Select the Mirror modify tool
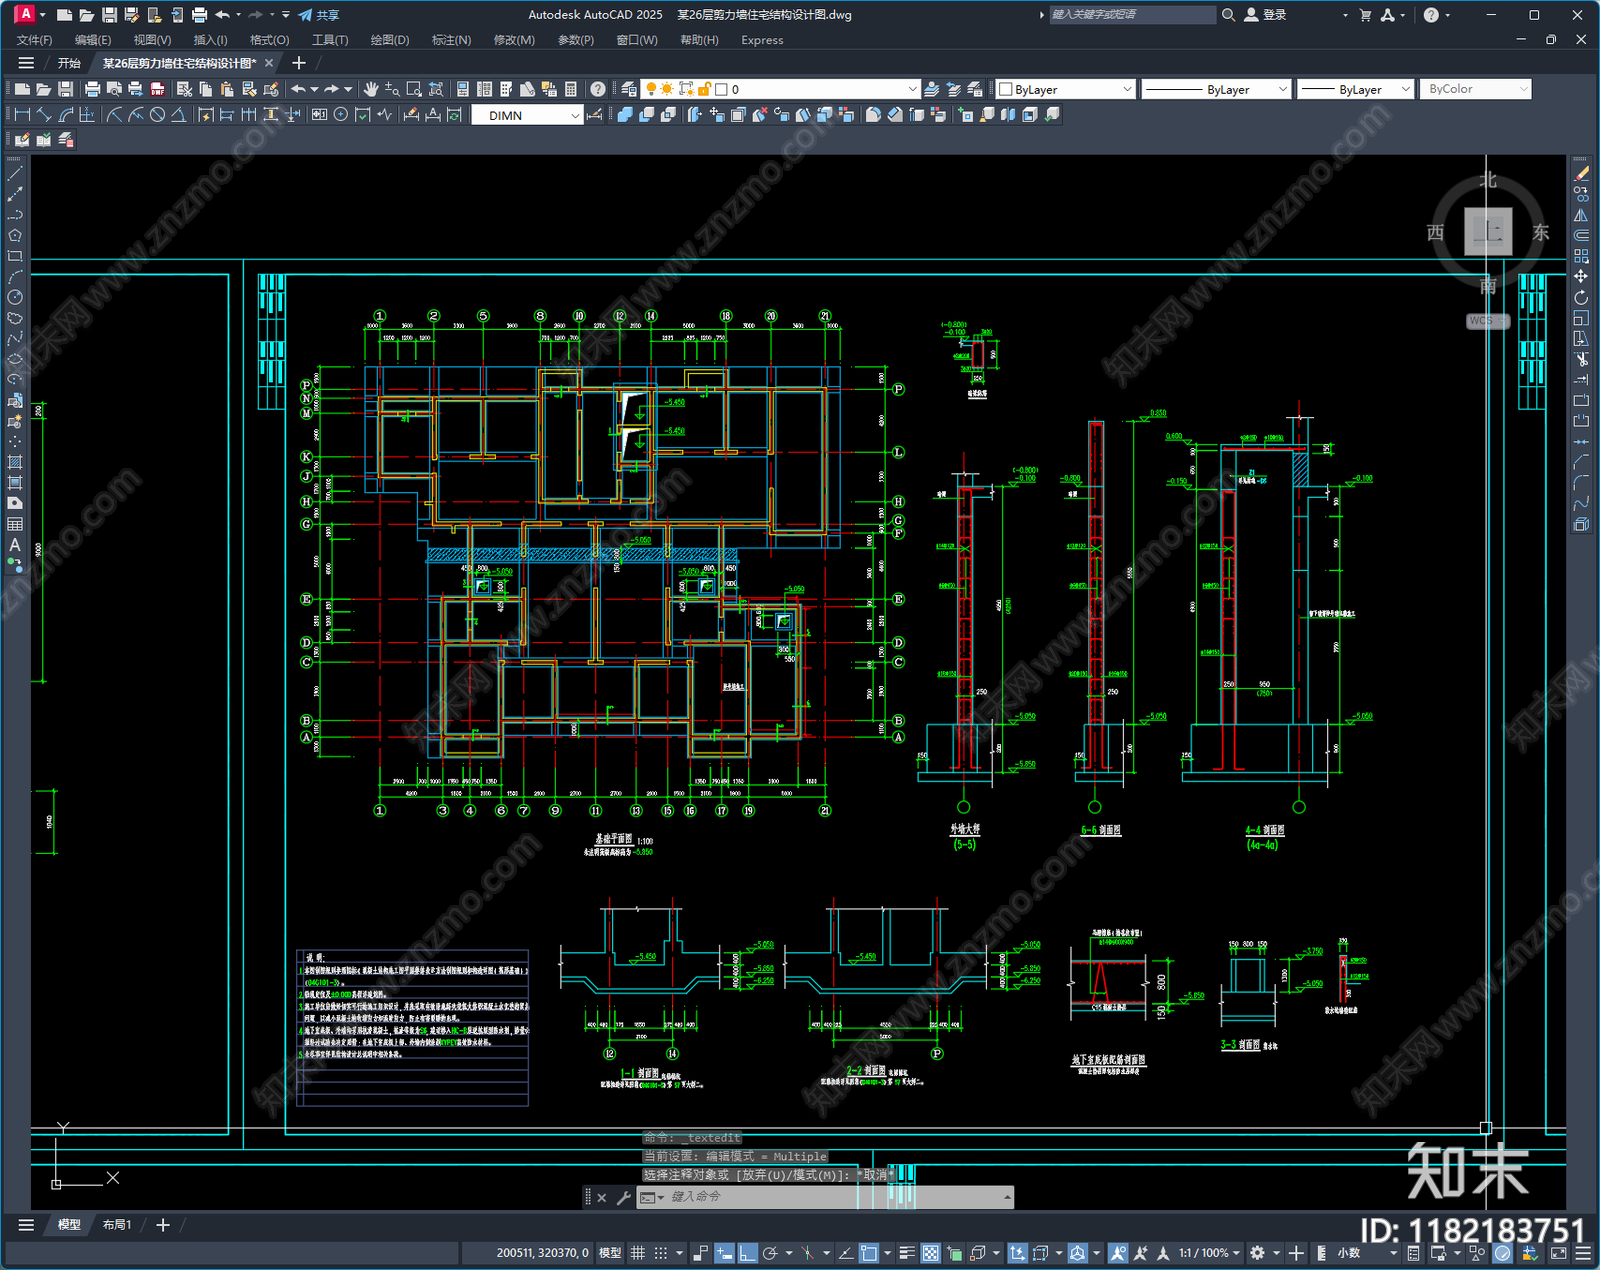Image resolution: width=1600 pixels, height=1270 pixels. pos(1581,215)
